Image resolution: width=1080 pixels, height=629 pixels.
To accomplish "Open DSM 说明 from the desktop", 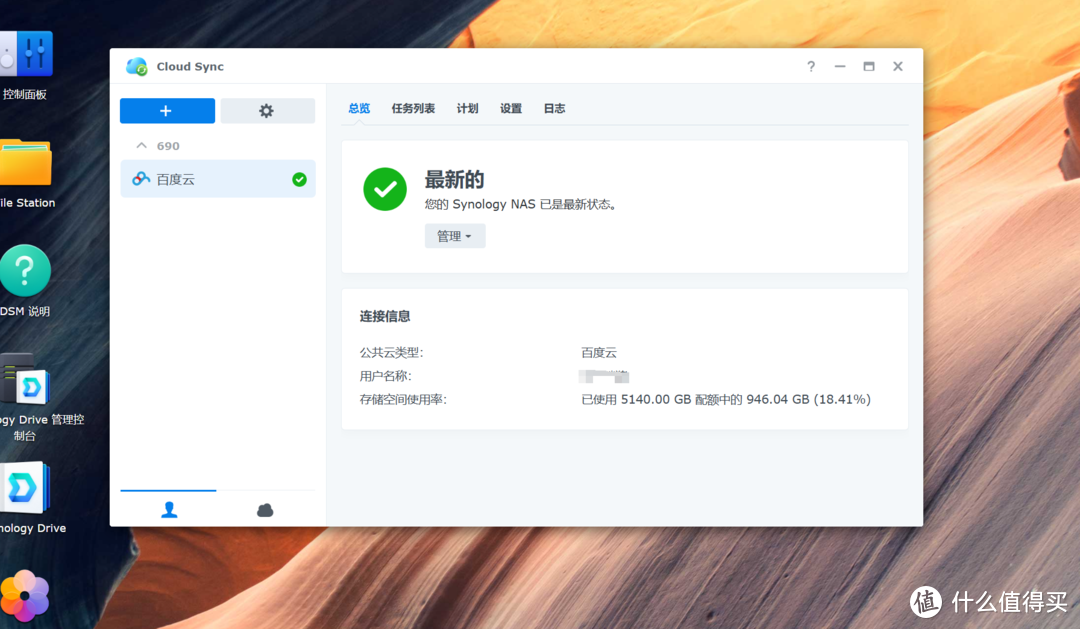I will (25, 270).
